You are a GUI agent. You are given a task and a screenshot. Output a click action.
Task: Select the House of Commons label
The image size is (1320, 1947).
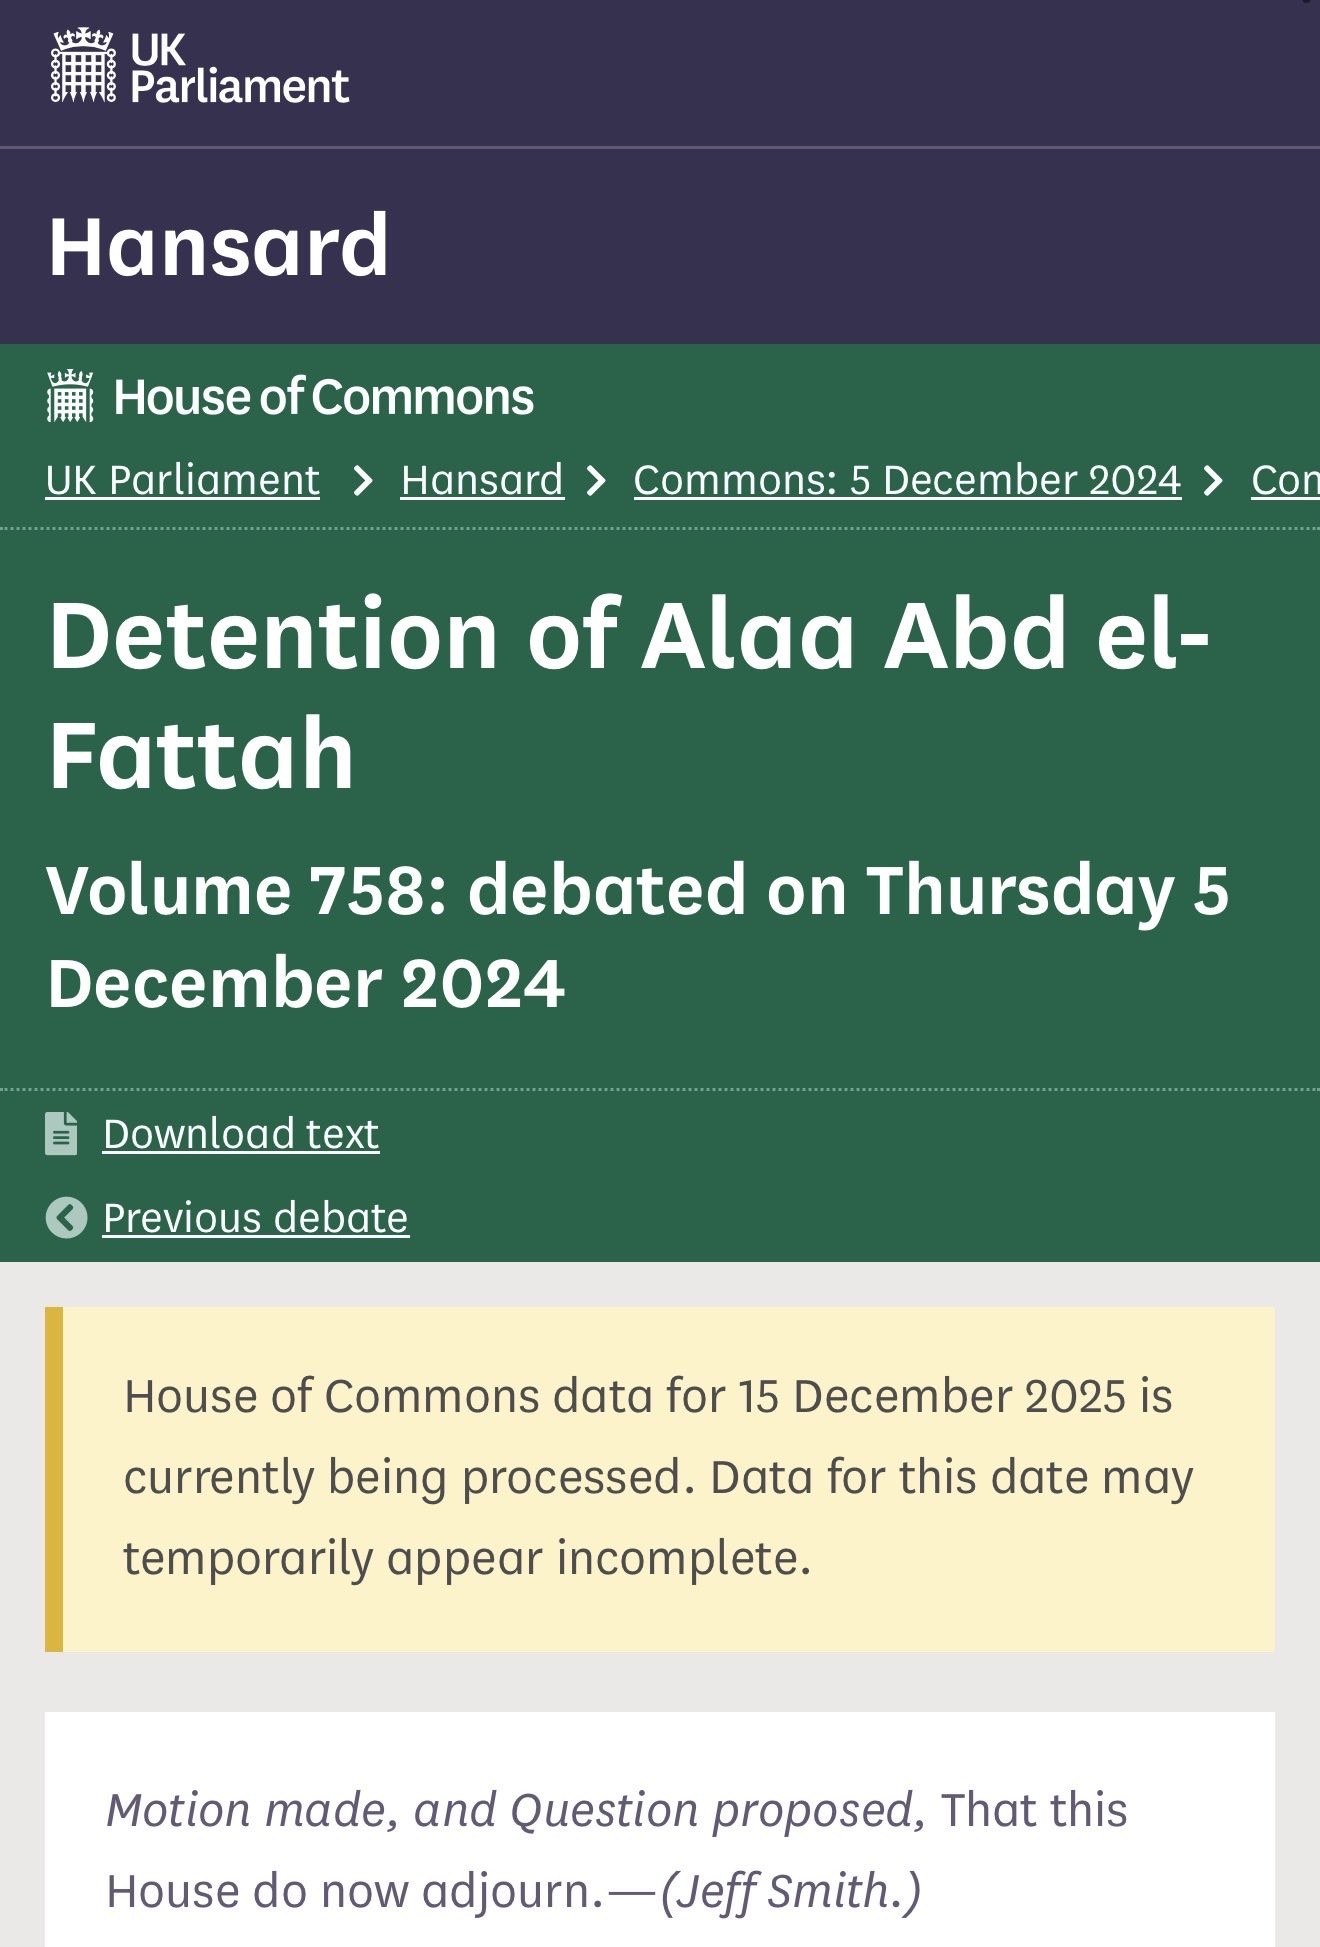323,397
